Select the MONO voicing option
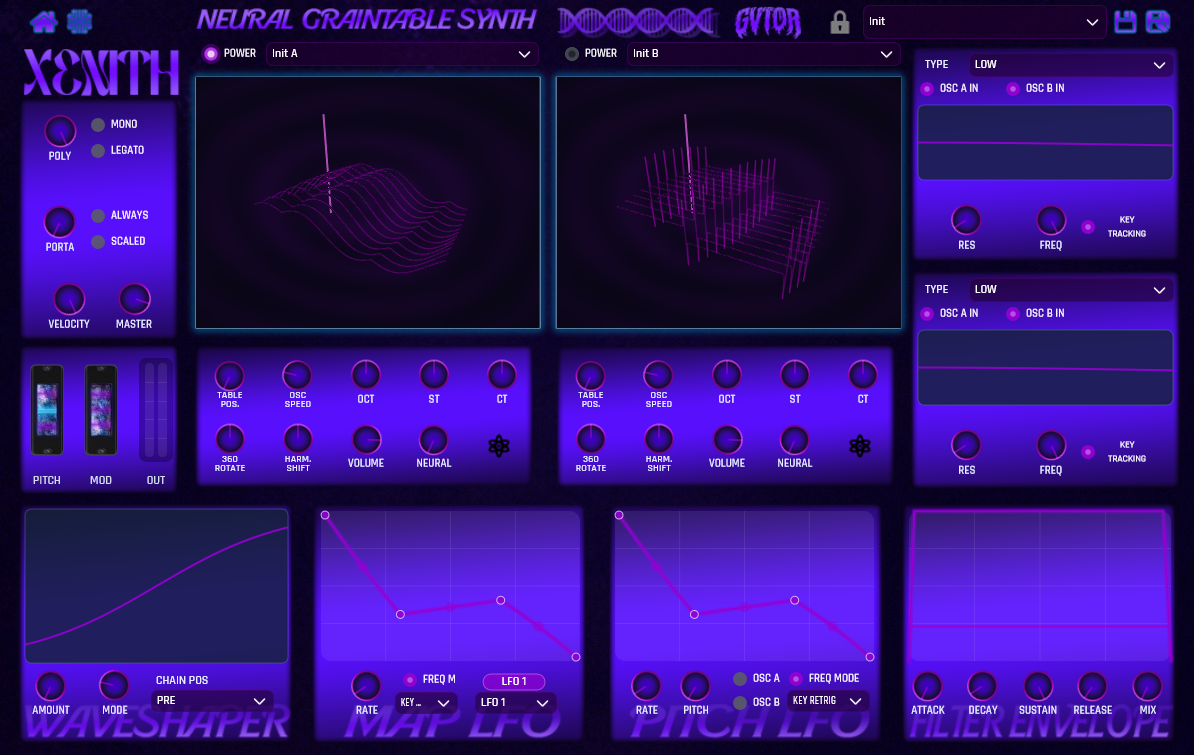 [97, 124]
